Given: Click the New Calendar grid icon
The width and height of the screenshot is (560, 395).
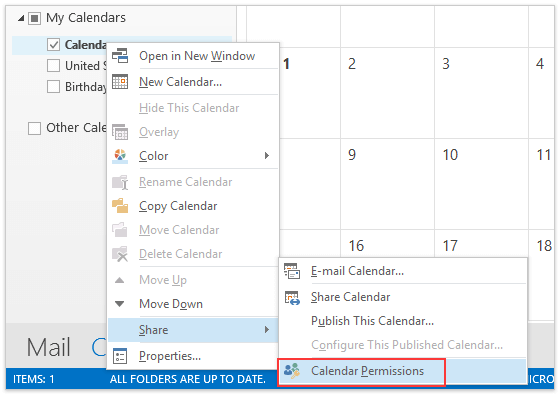Looking at the screenshot, I should click(120, 82).
